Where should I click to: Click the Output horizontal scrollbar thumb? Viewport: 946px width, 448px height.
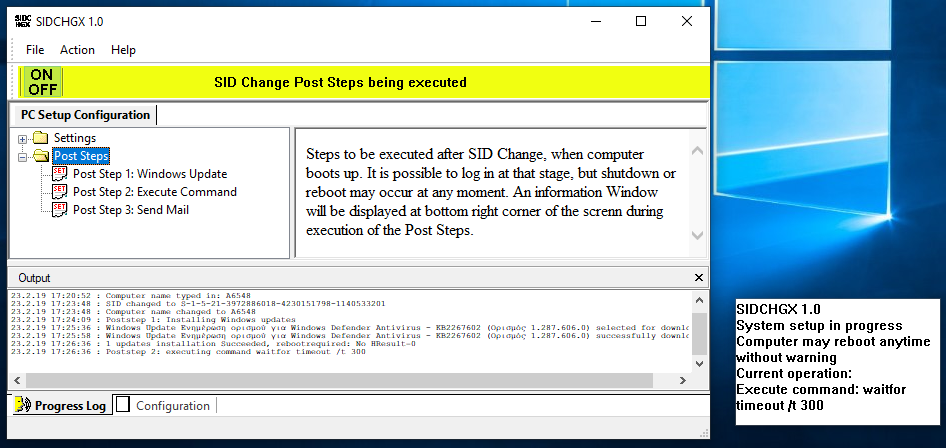pyautogui.click(x=340, y=380)
